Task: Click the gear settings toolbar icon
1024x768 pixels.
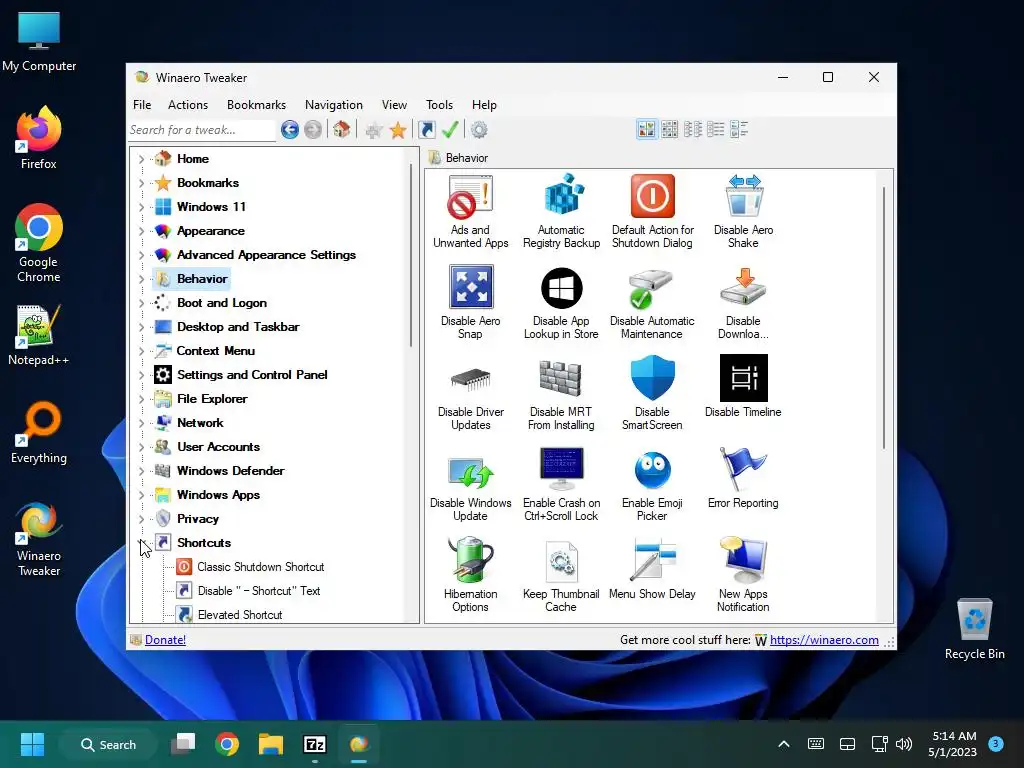Action: click(479, 130)
